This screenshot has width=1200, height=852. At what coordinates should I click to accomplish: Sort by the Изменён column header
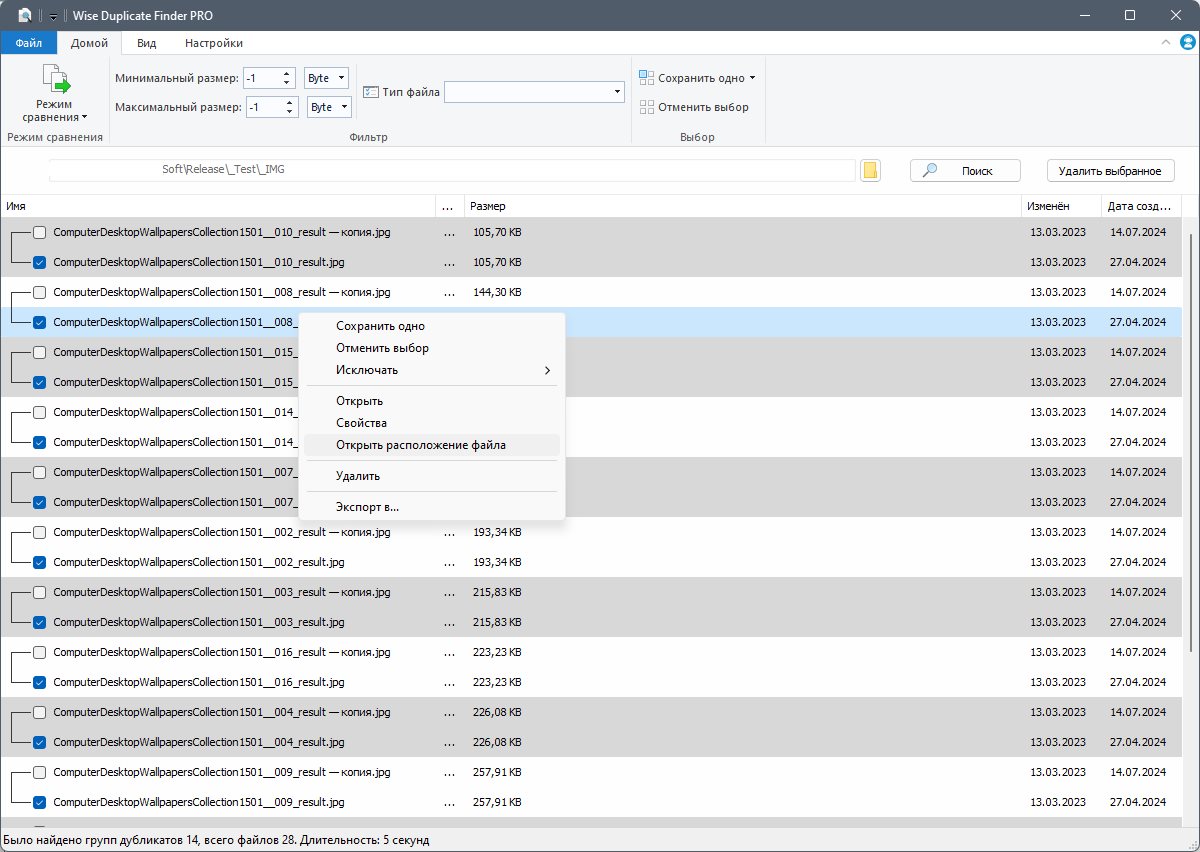click(x=1060, y=206)
